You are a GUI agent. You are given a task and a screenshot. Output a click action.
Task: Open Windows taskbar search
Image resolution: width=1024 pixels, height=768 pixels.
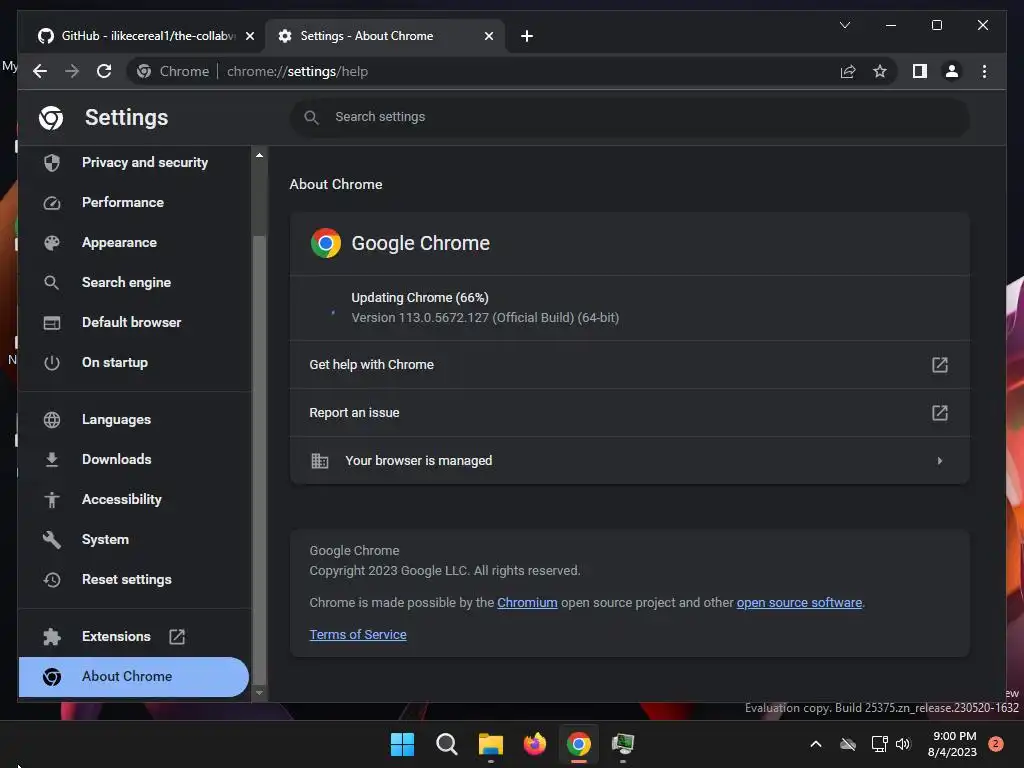447,744
